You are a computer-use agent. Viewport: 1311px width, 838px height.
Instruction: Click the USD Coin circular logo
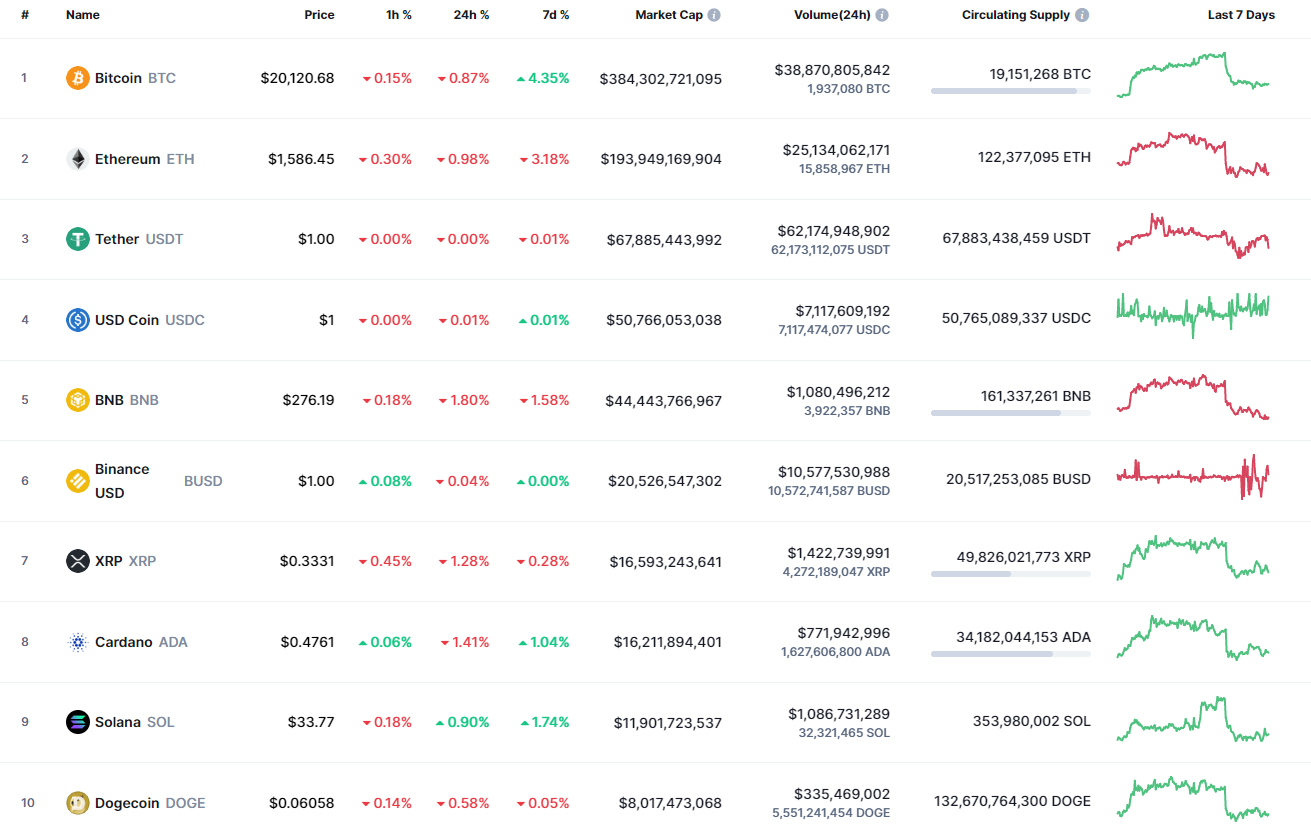click(76, 319)
